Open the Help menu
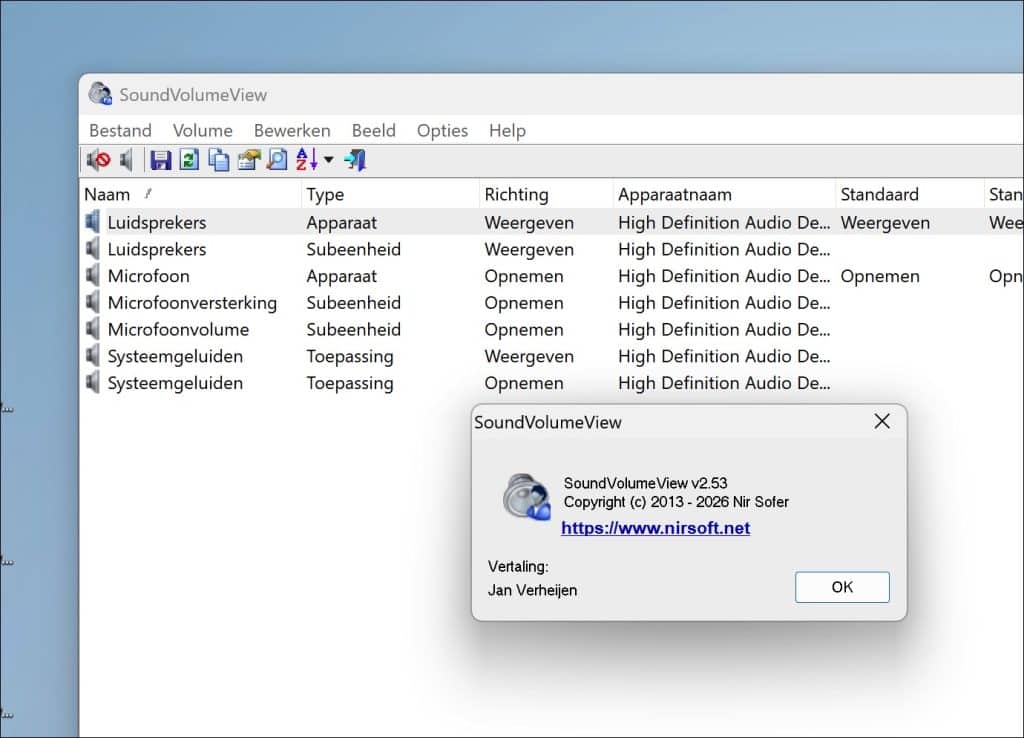 click(x=507, y=131)
